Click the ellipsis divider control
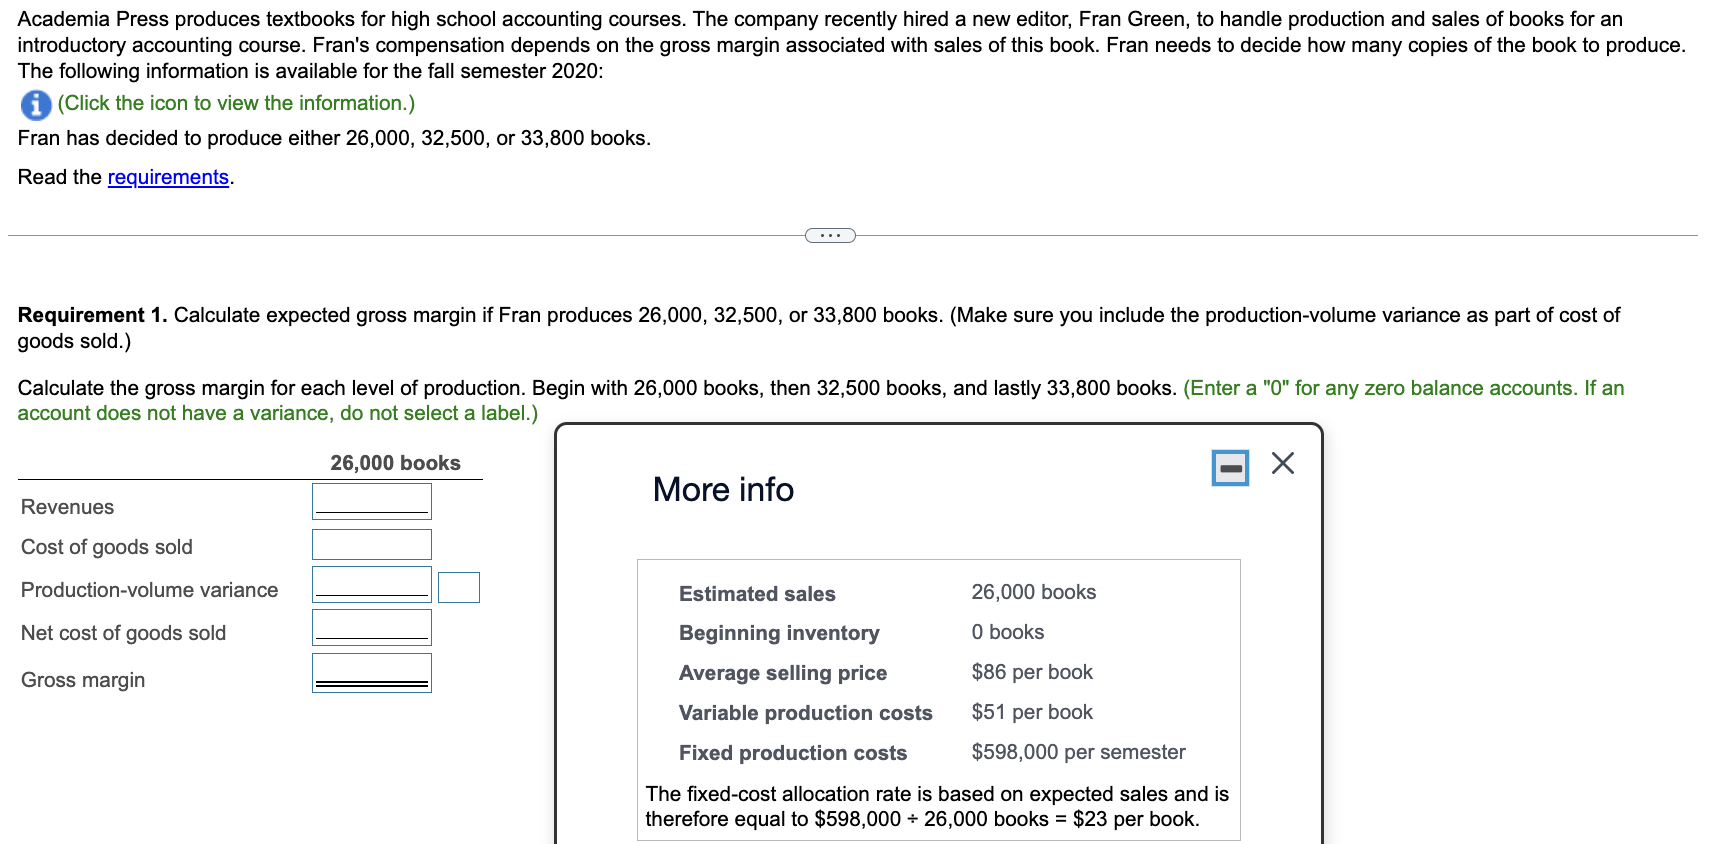 coord(829,234)
